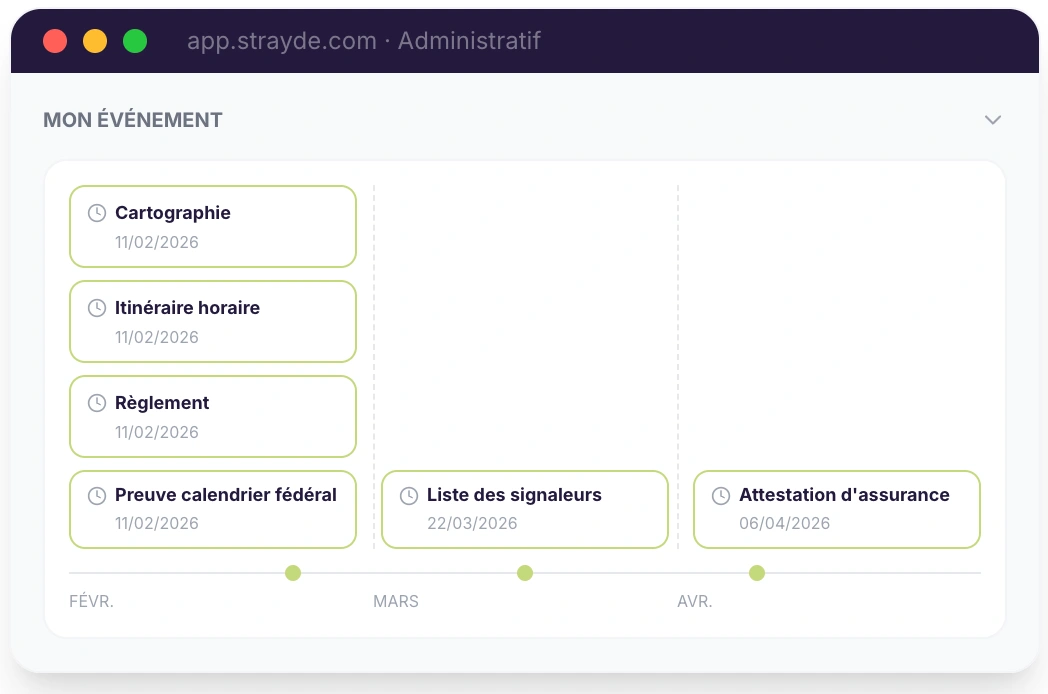The width and height of the screenshot is (1048, 694).
Task: Click the clock icon on Itinéraire horaire card
Action: 96,307
